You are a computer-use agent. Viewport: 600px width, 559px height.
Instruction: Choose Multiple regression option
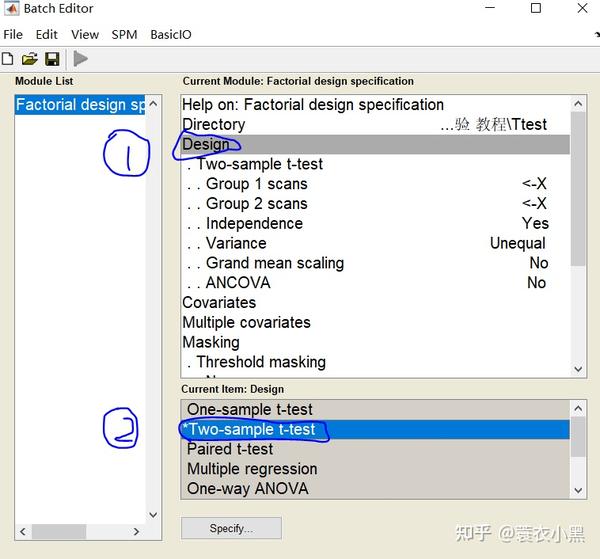pos(375,469)
